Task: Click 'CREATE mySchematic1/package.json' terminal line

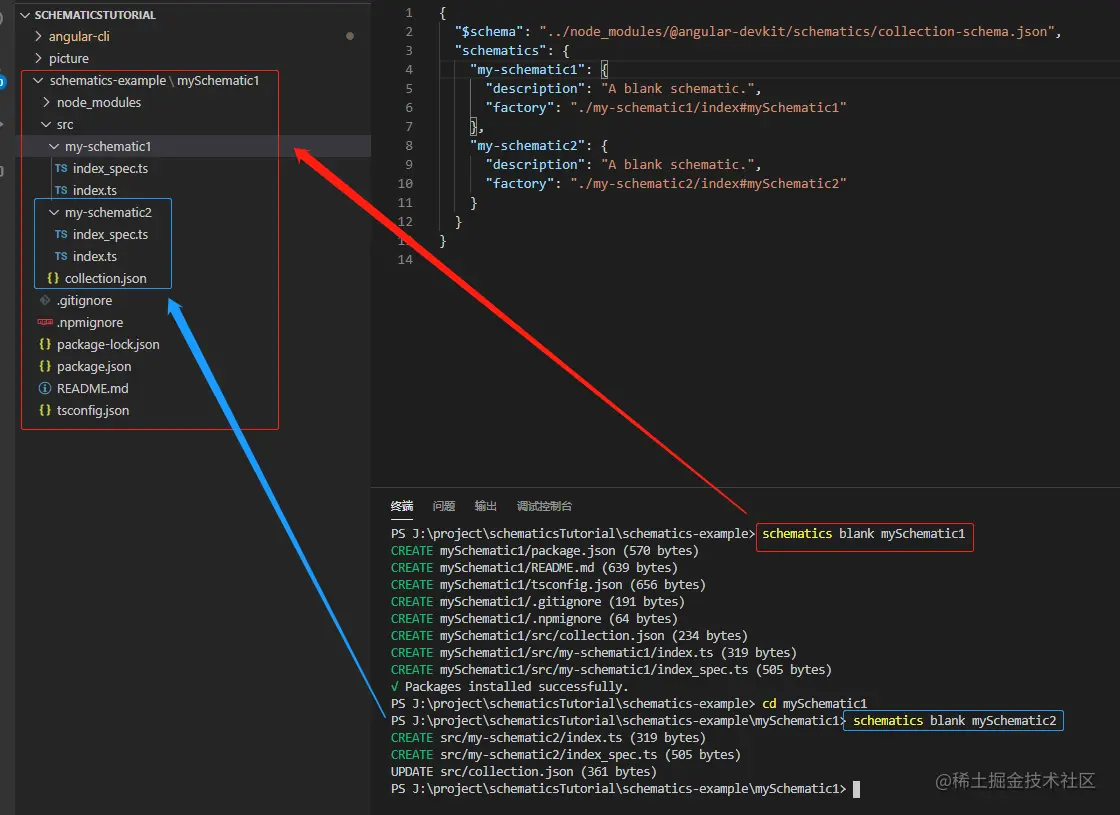Action: 544,551
